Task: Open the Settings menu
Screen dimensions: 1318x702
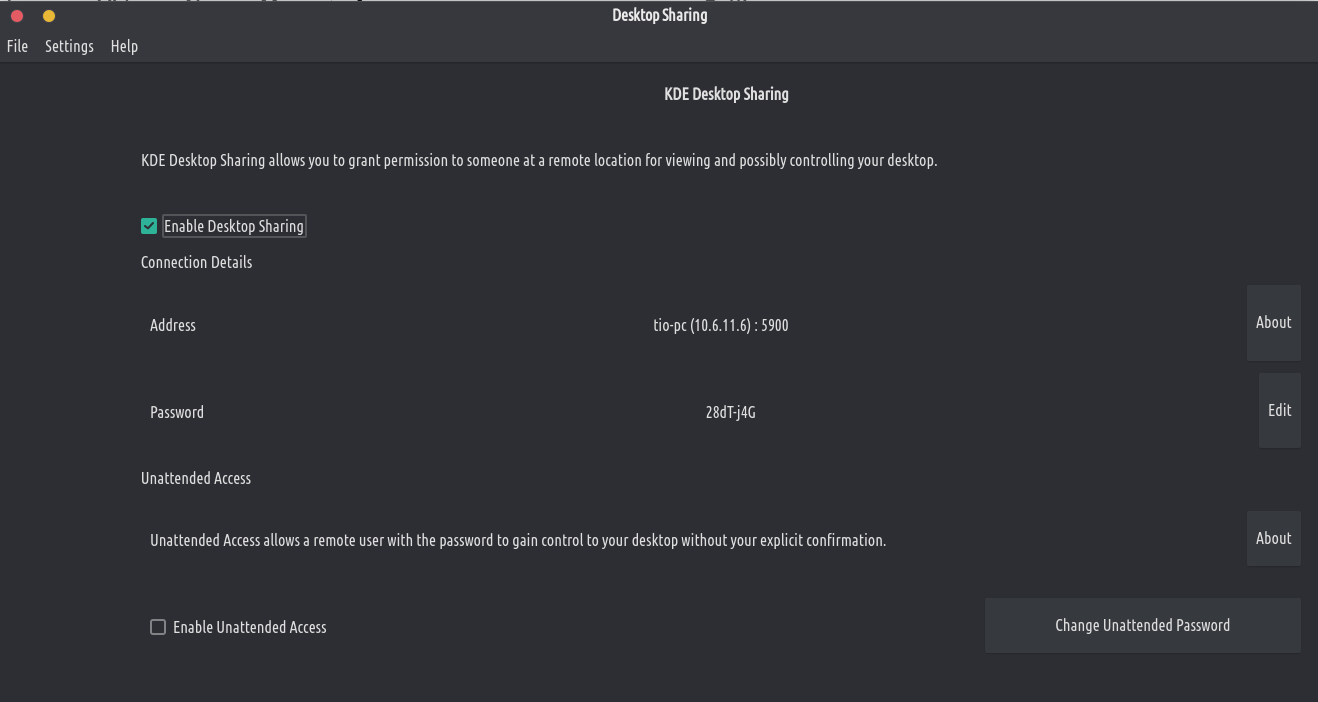Action: point(69,46)
